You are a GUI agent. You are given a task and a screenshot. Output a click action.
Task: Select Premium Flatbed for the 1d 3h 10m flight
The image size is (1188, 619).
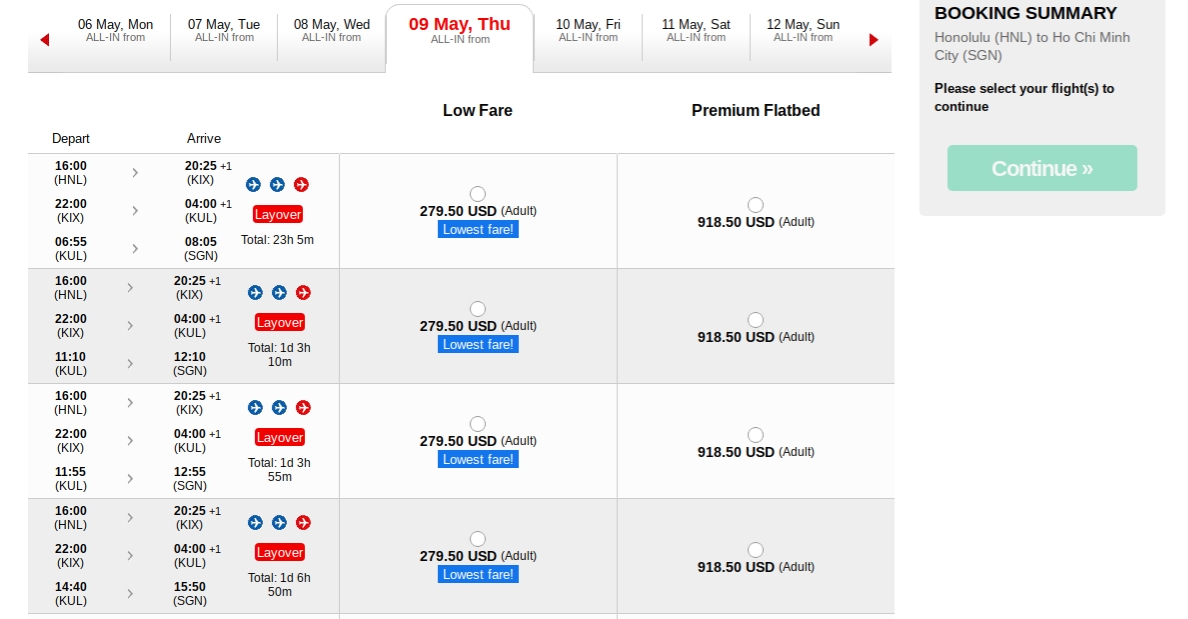pyautogui.click(x=755, y=320)
